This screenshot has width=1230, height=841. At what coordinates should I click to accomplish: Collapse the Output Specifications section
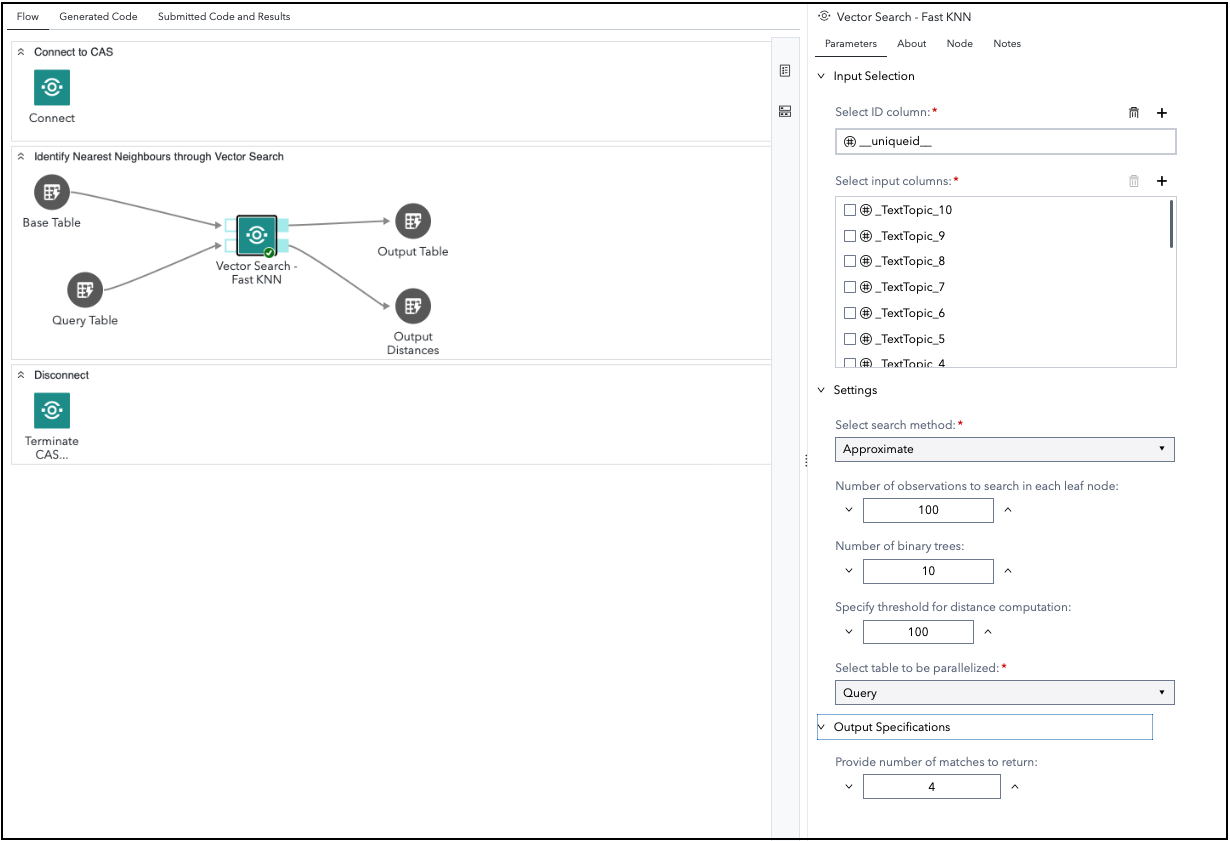click(822, 727)
